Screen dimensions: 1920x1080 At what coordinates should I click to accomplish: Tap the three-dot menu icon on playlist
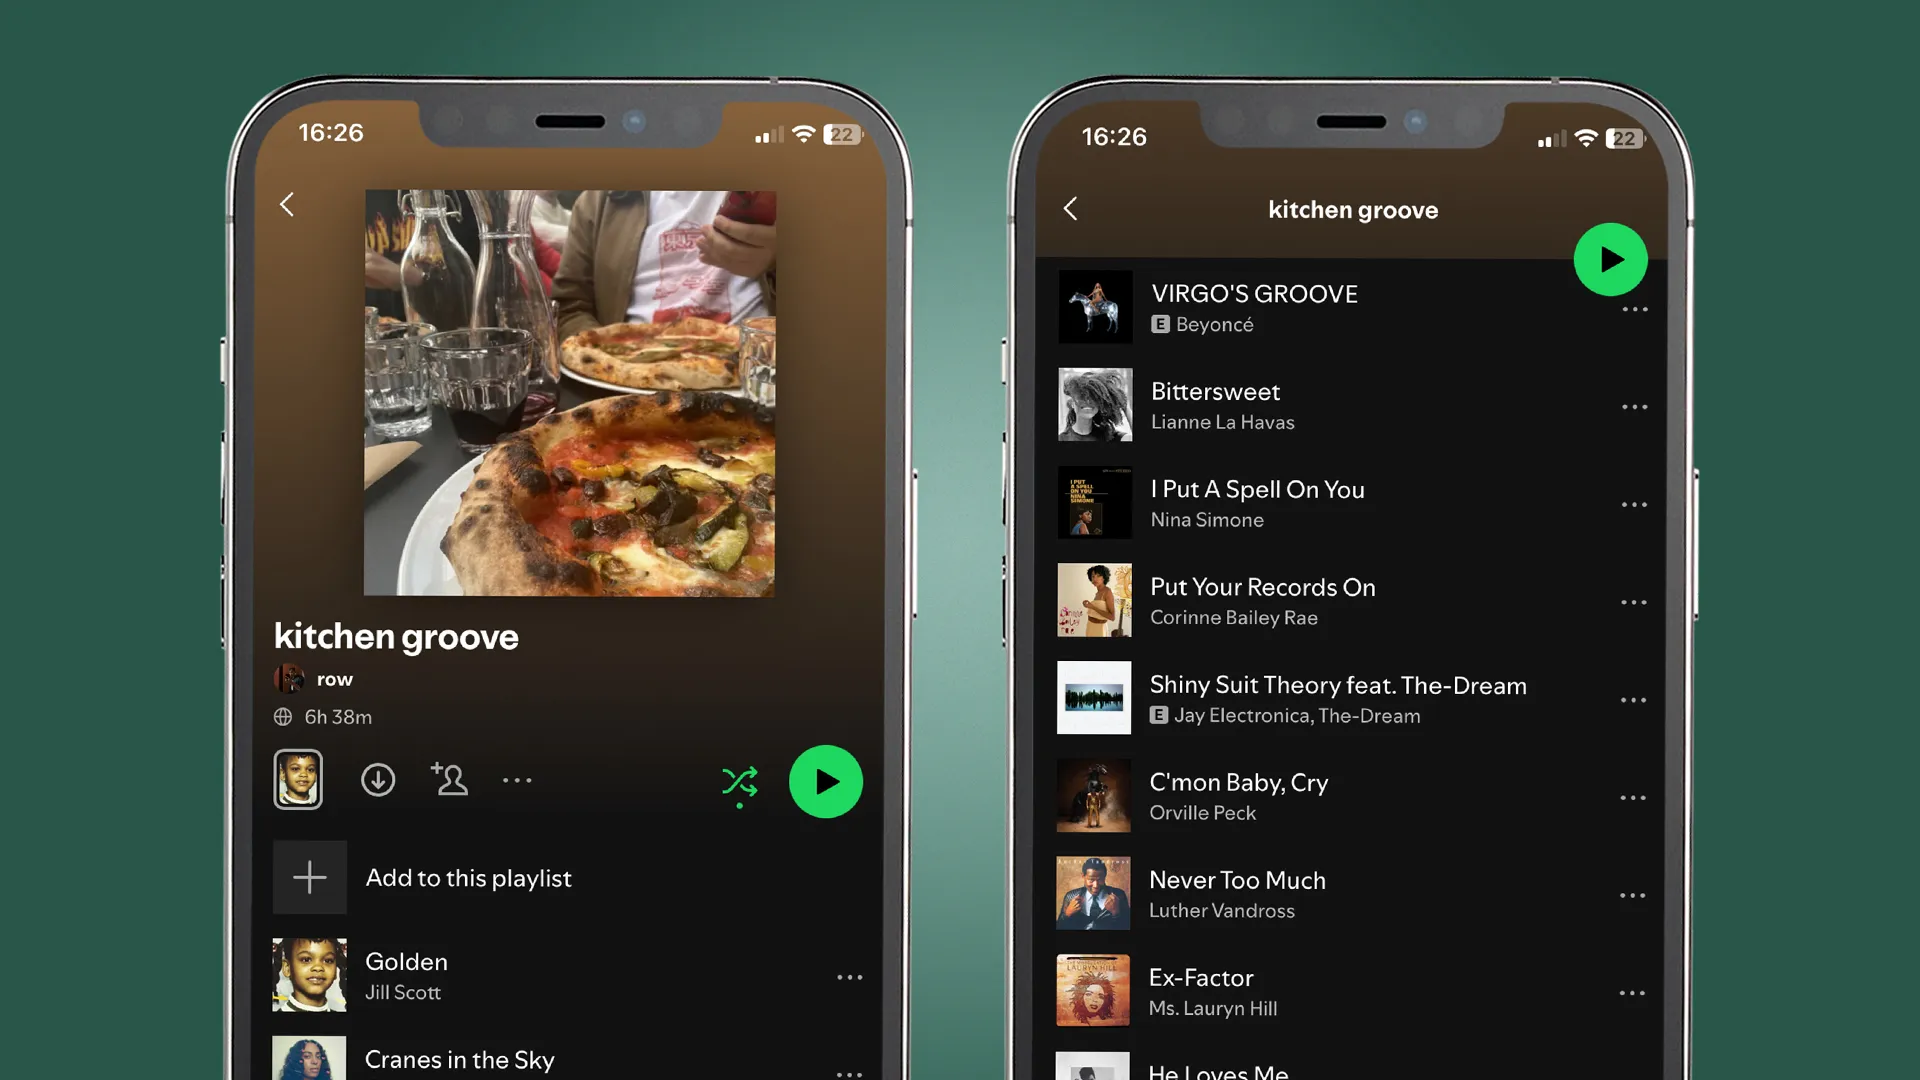coord(517,778)
